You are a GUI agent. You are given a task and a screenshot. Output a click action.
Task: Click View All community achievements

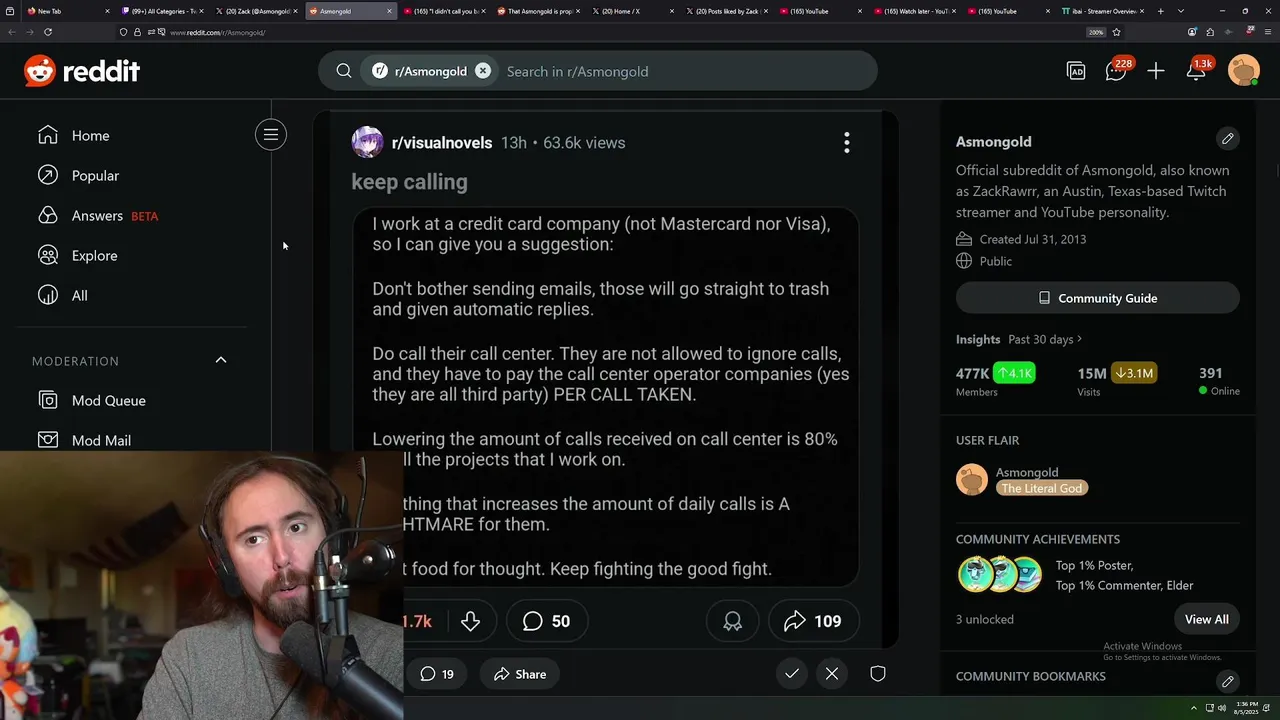tap(1207, 619)
